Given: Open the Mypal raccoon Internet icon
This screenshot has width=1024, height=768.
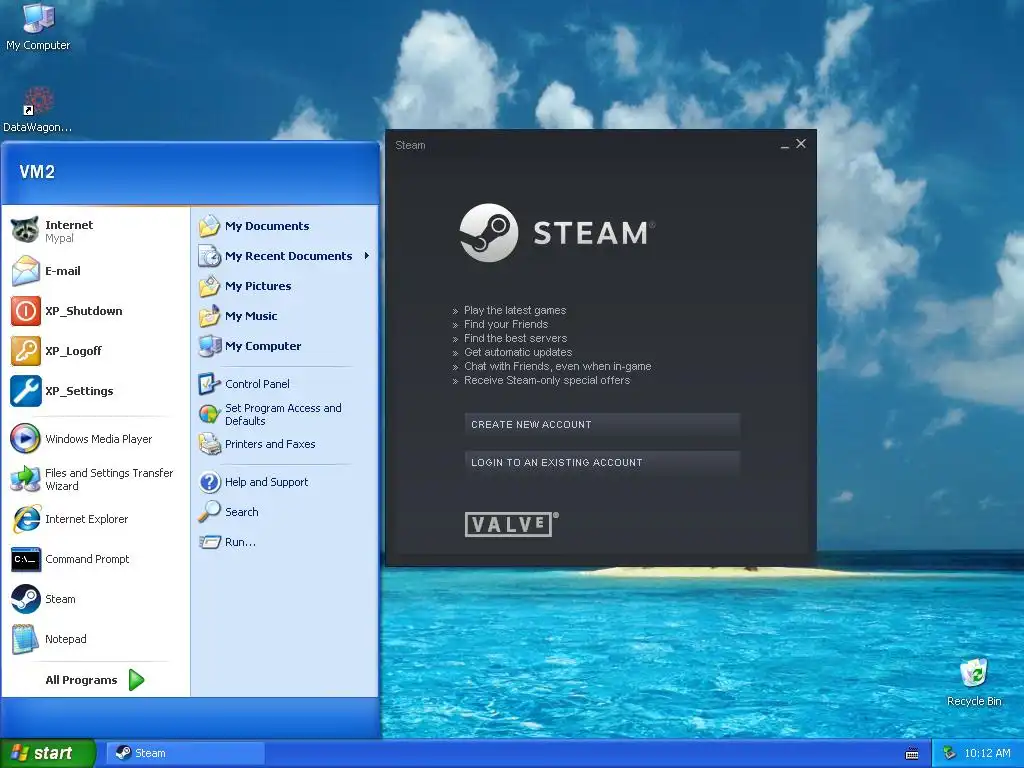Looking at the screenshot, I should tap(25, 231).
